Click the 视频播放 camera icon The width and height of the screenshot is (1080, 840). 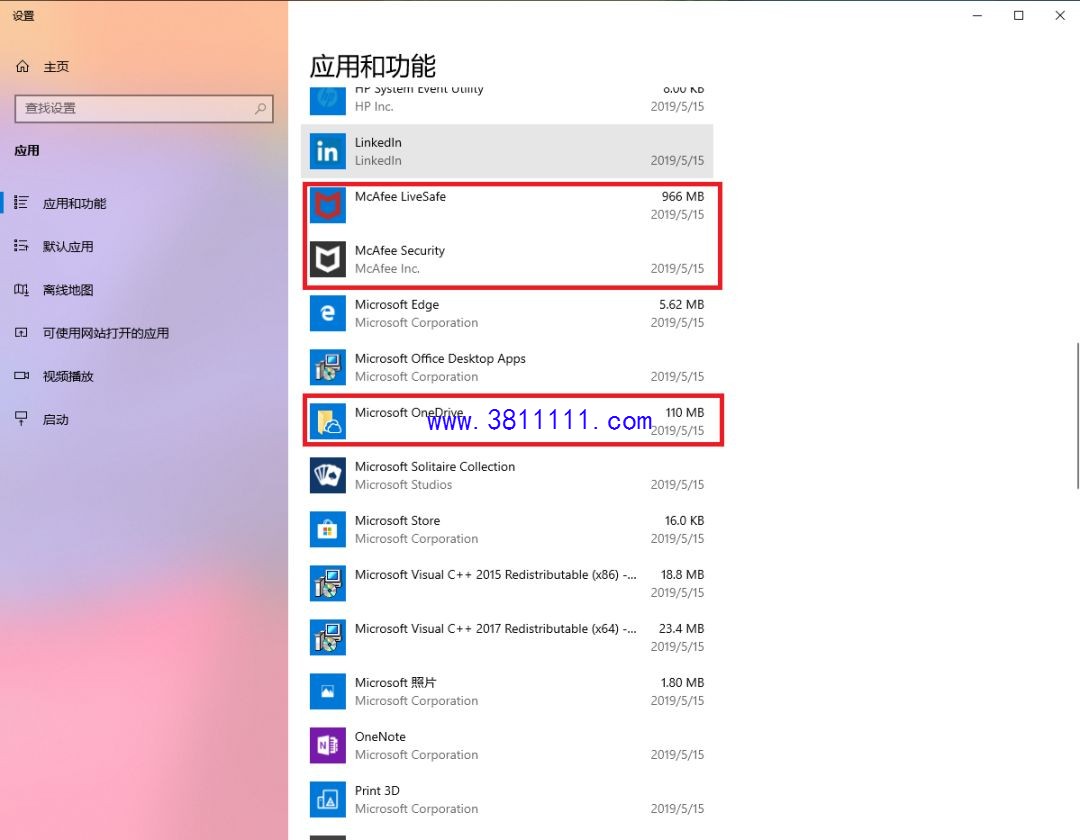pyautogui.click(x=21, y=376)
